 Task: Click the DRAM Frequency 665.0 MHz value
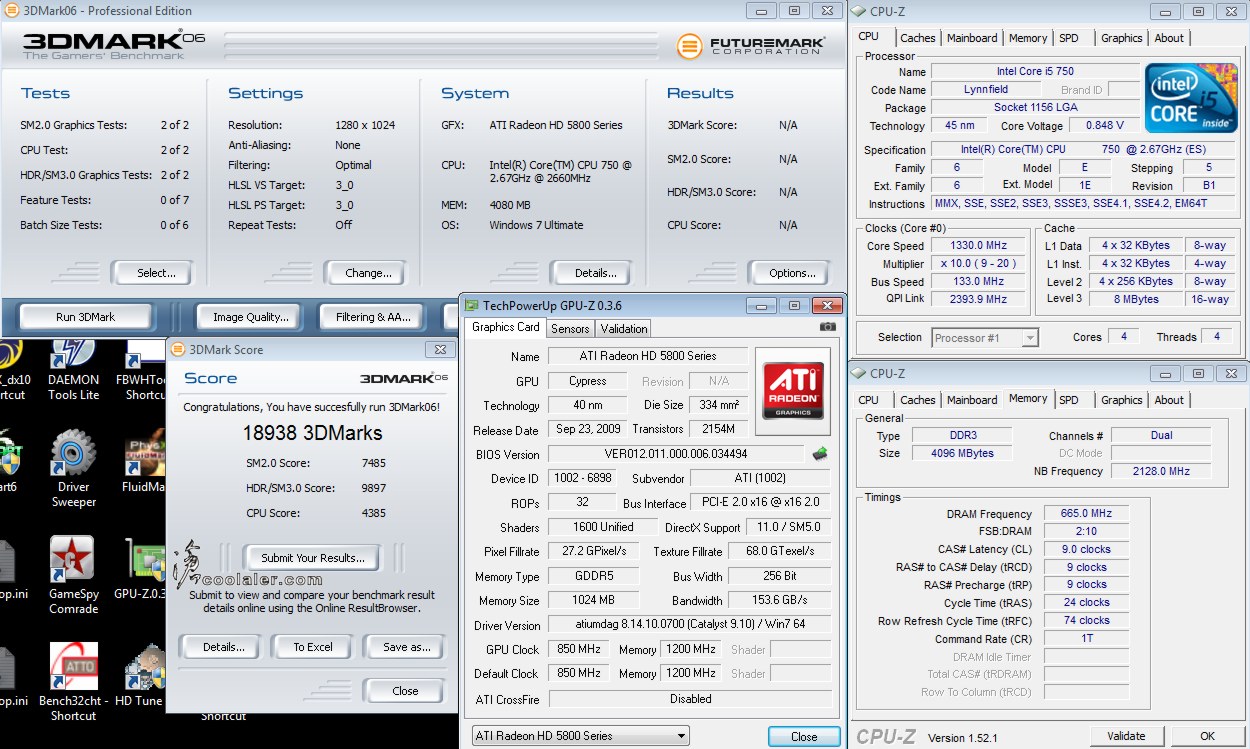click(x=1086, y=513)
